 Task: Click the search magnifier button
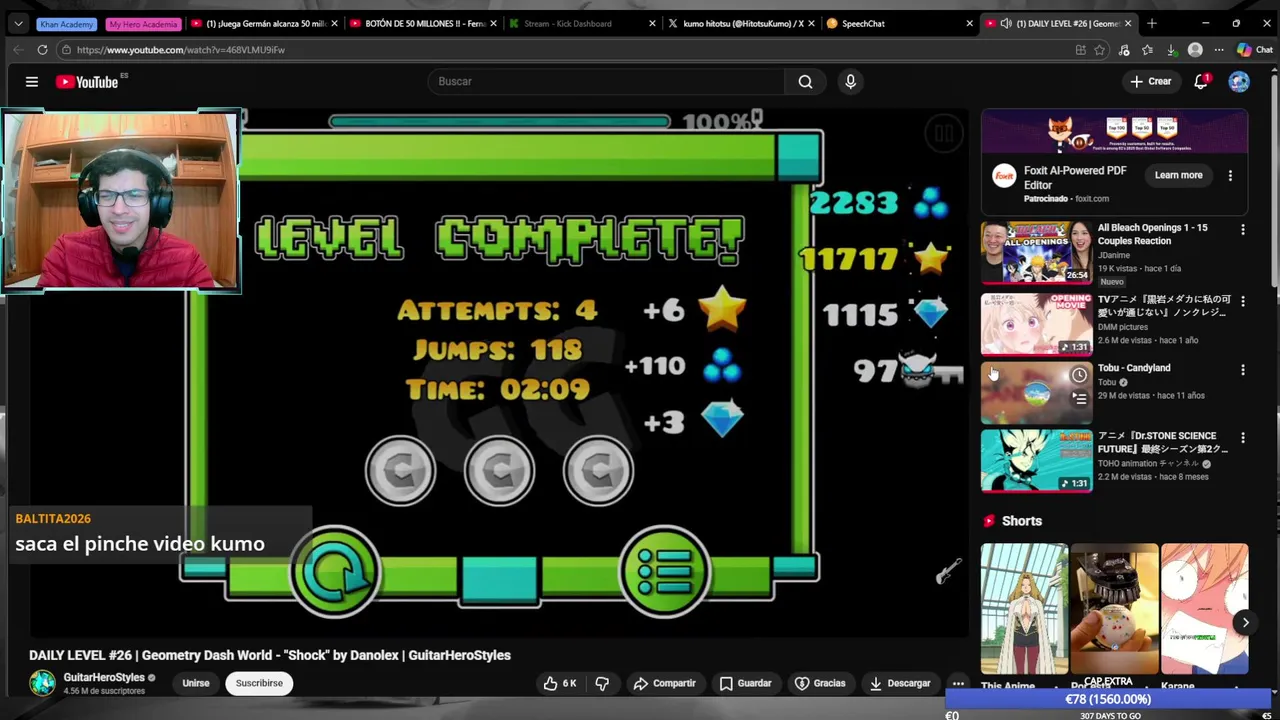click(x=805, y=81)
